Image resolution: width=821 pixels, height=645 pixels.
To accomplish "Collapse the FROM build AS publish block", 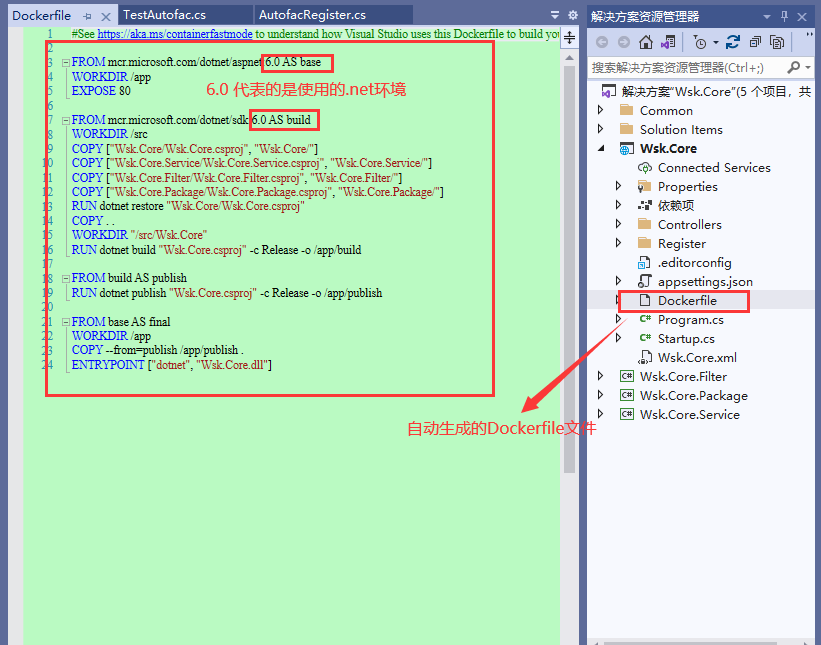I will click(66, 279).
